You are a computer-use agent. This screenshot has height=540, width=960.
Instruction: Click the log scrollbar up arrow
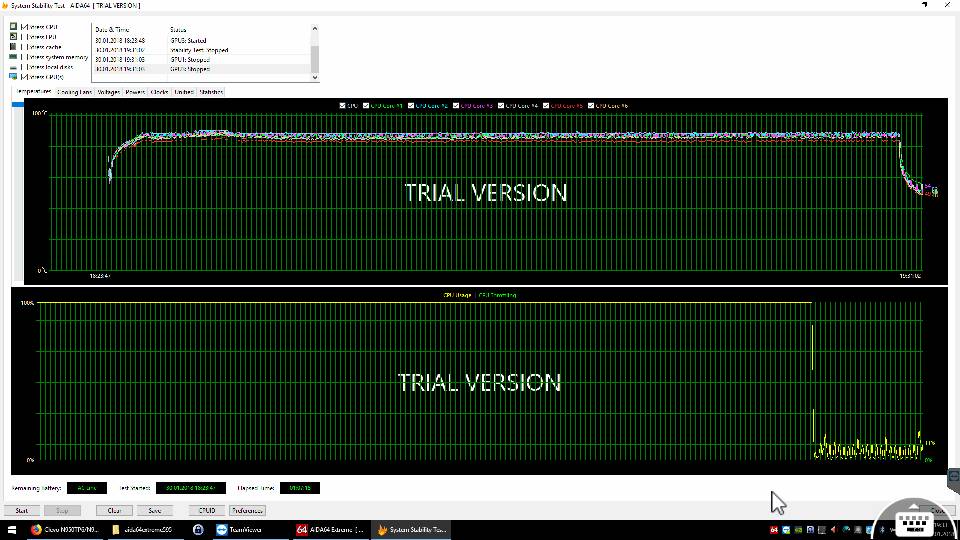(x=315, y=29)
